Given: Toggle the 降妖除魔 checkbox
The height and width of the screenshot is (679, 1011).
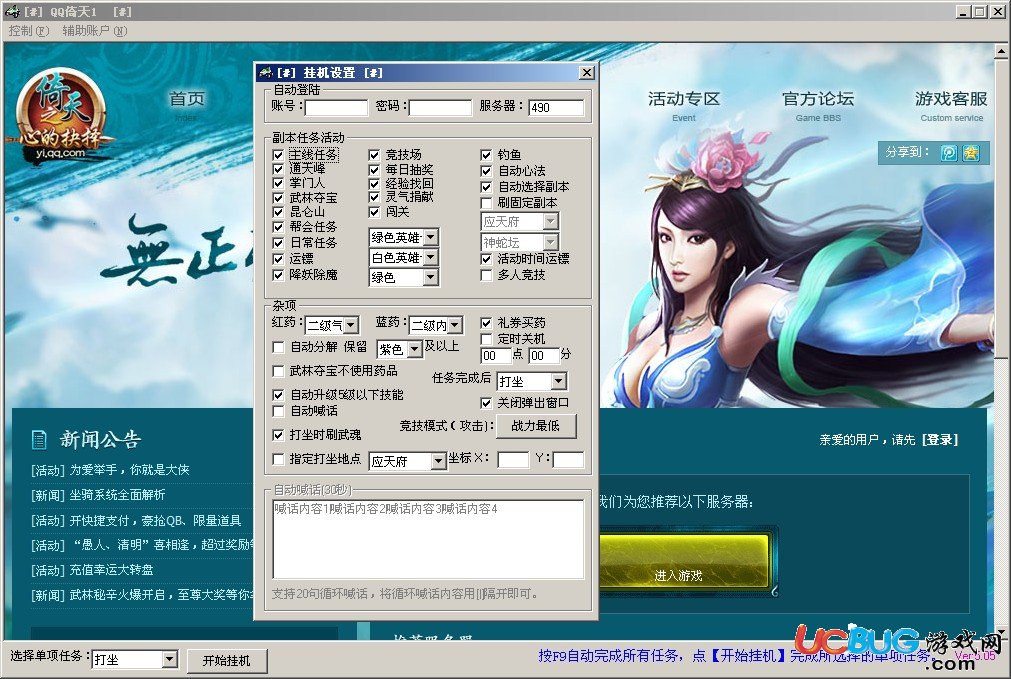Looking at the screenshot, I should 278,275.
